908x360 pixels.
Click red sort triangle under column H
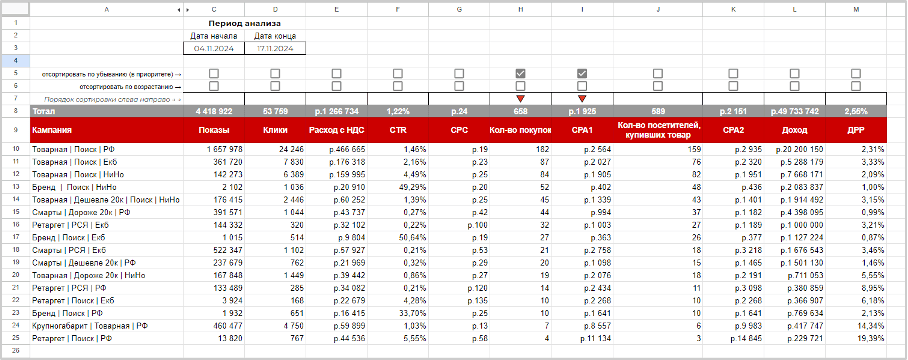click(x=521, y=98)
